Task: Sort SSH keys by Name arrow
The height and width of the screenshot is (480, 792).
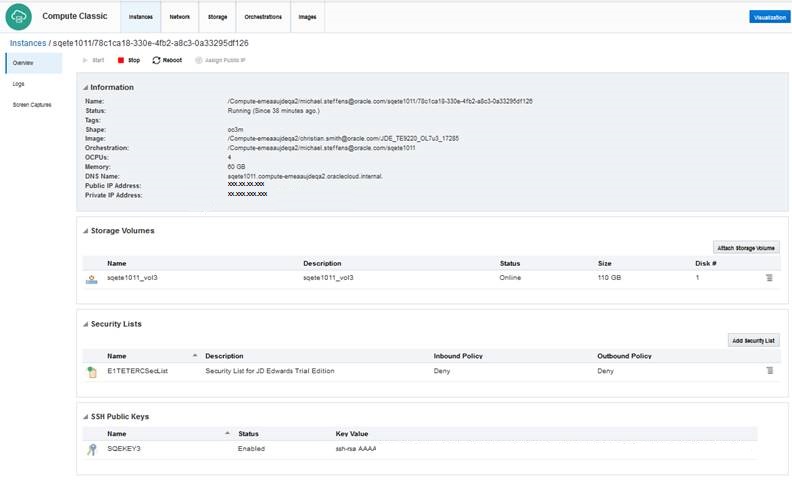Action: [227, 433]
